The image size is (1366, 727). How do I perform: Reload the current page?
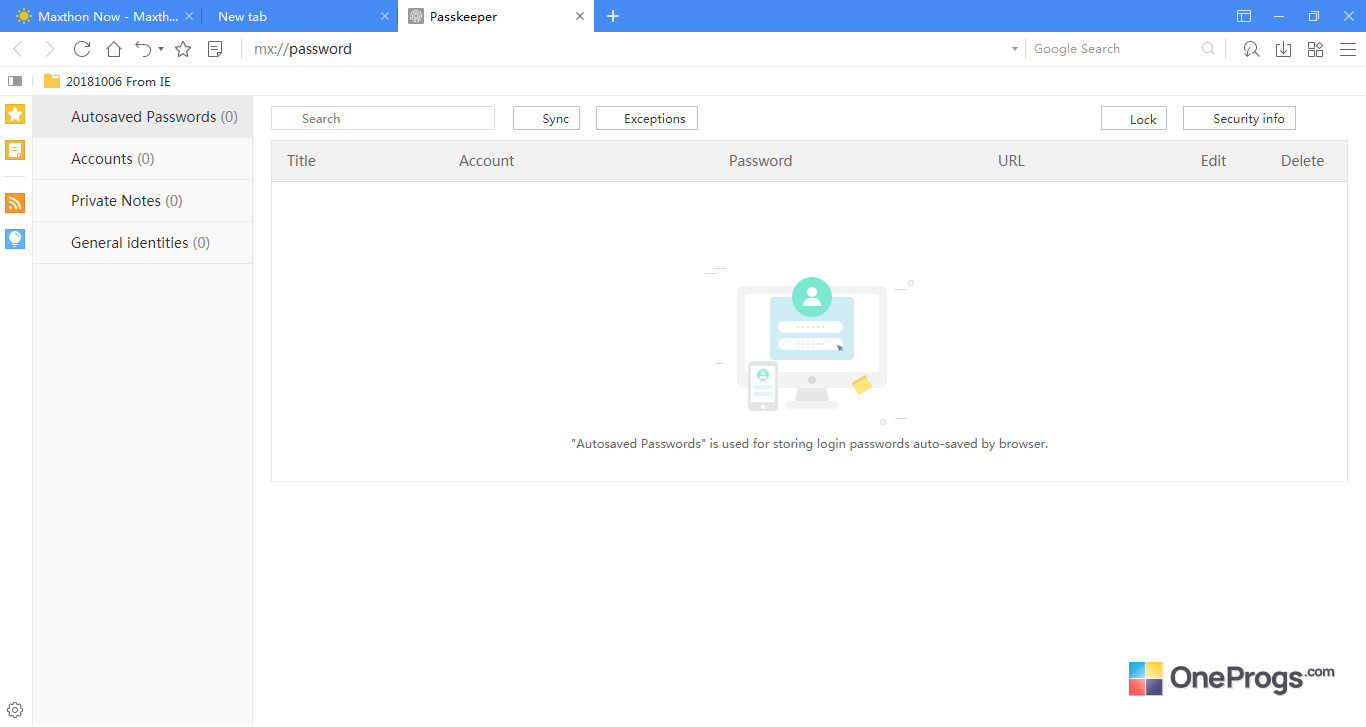(x=82, y=49)
